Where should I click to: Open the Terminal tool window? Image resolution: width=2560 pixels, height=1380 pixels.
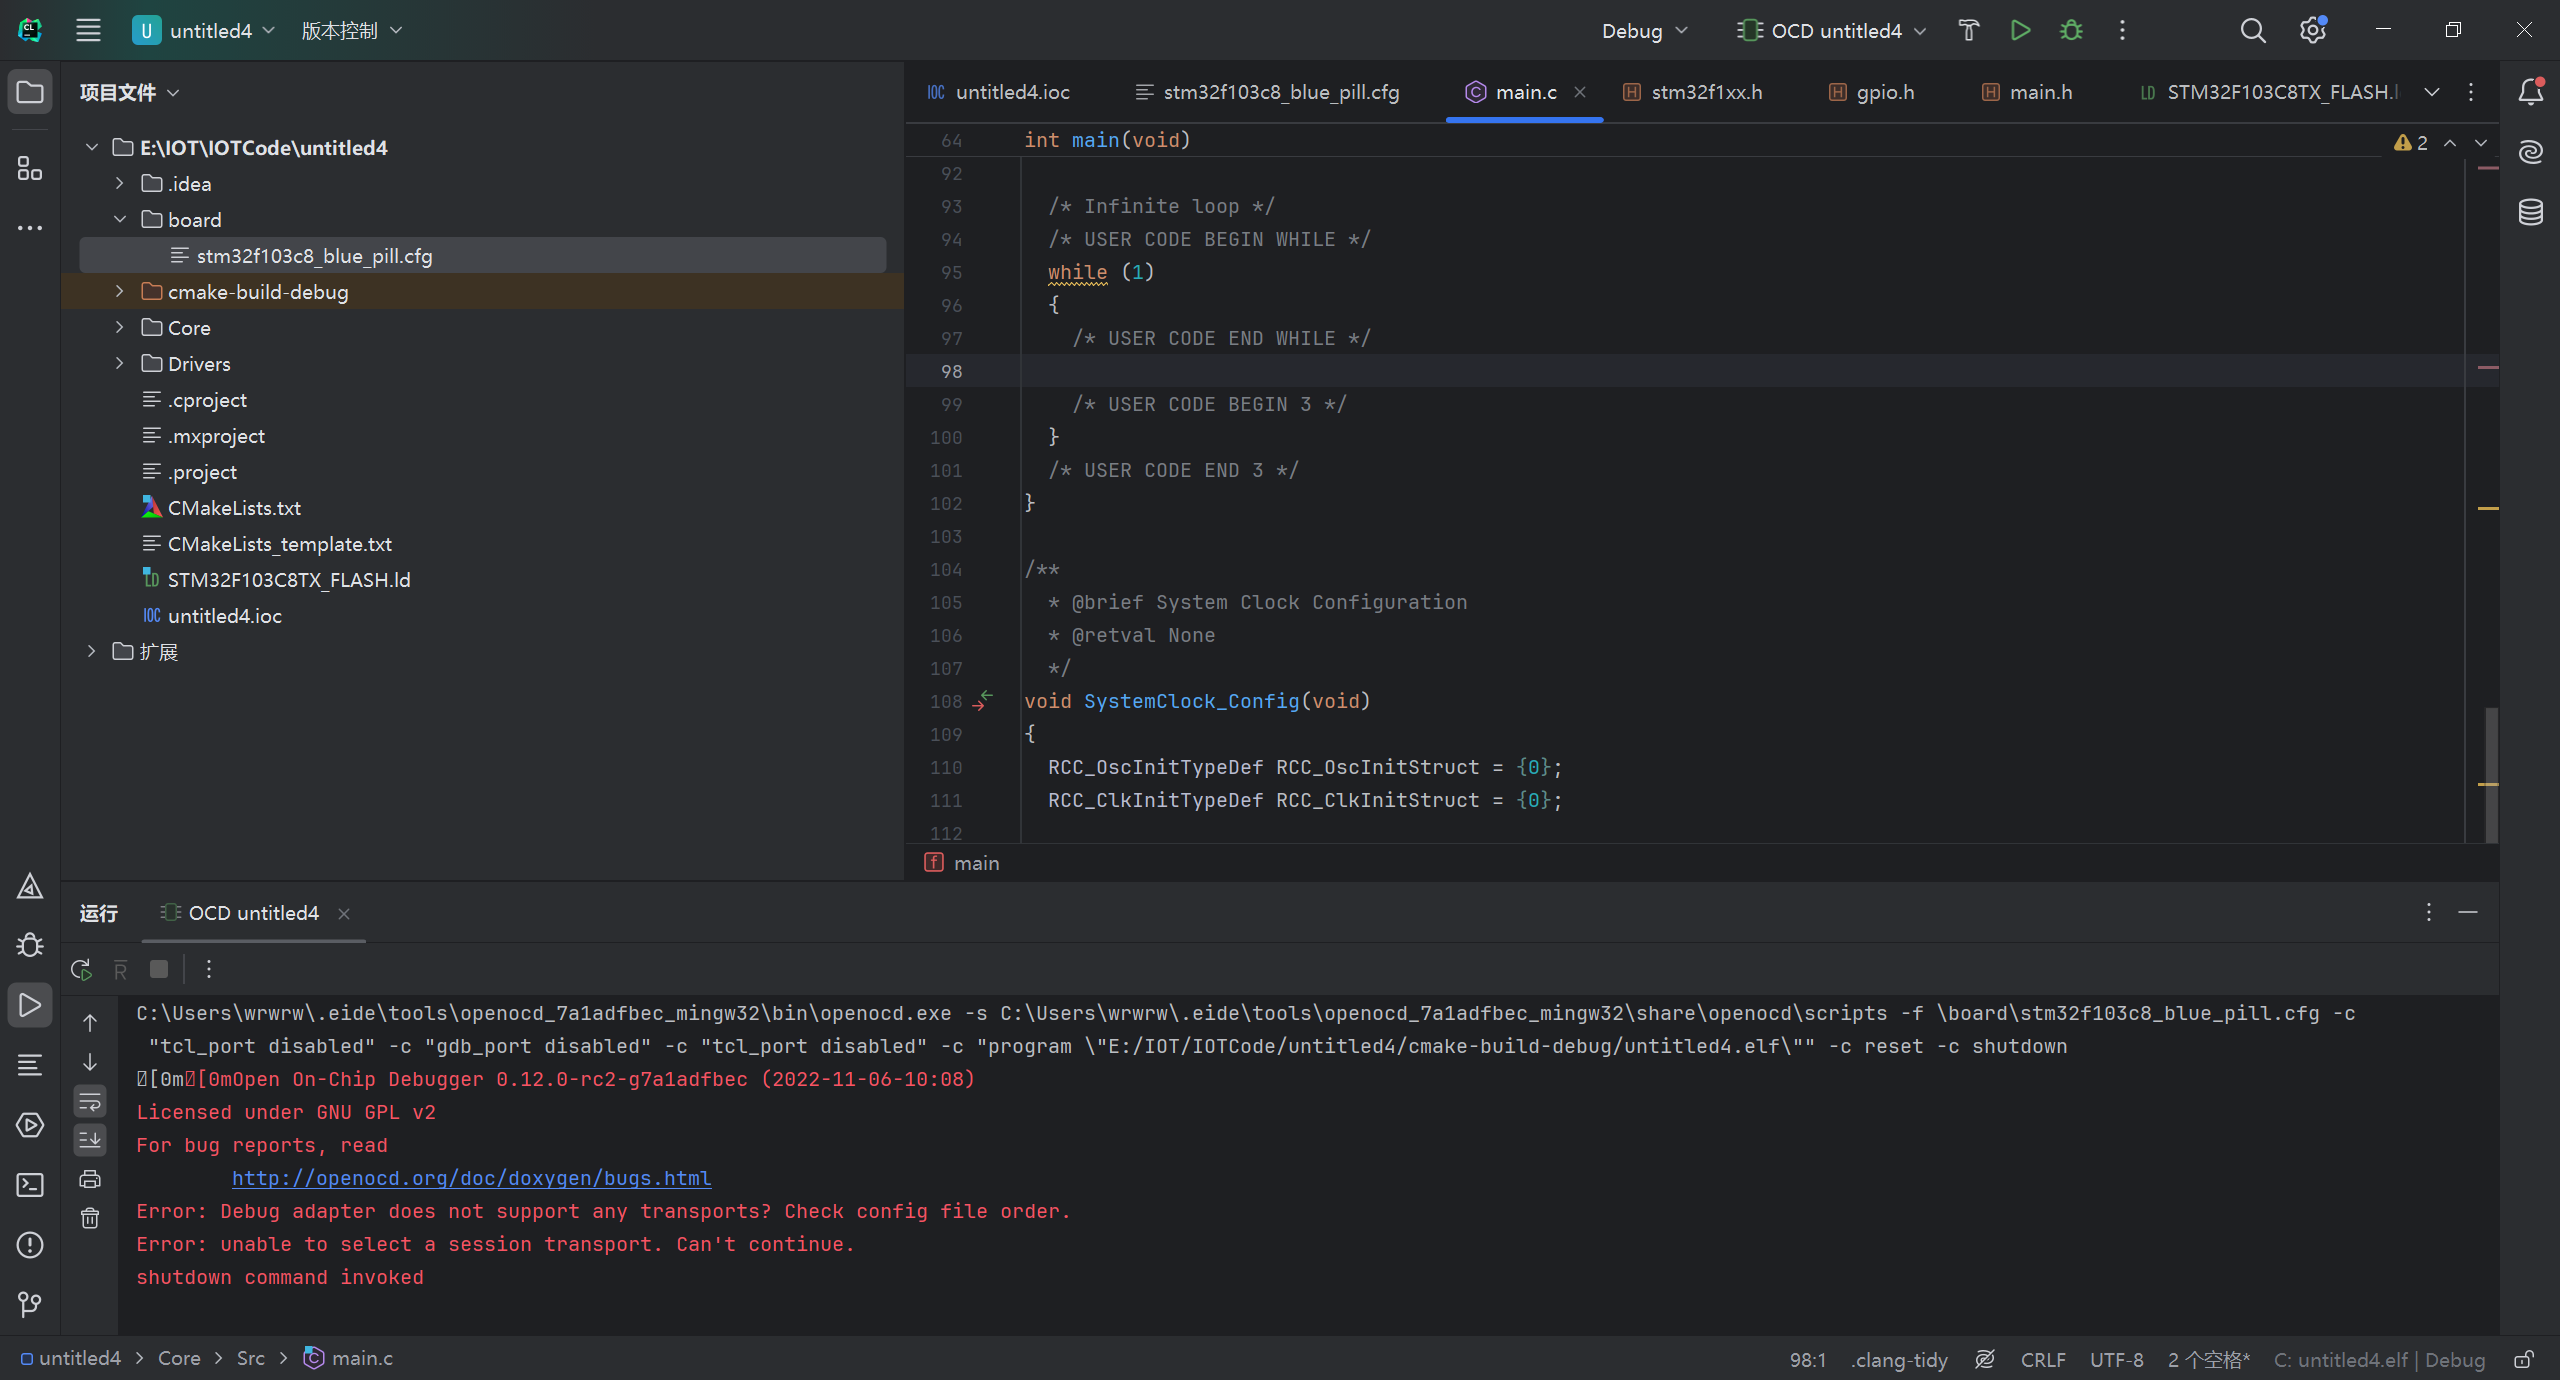click(x=30, y=1185)
